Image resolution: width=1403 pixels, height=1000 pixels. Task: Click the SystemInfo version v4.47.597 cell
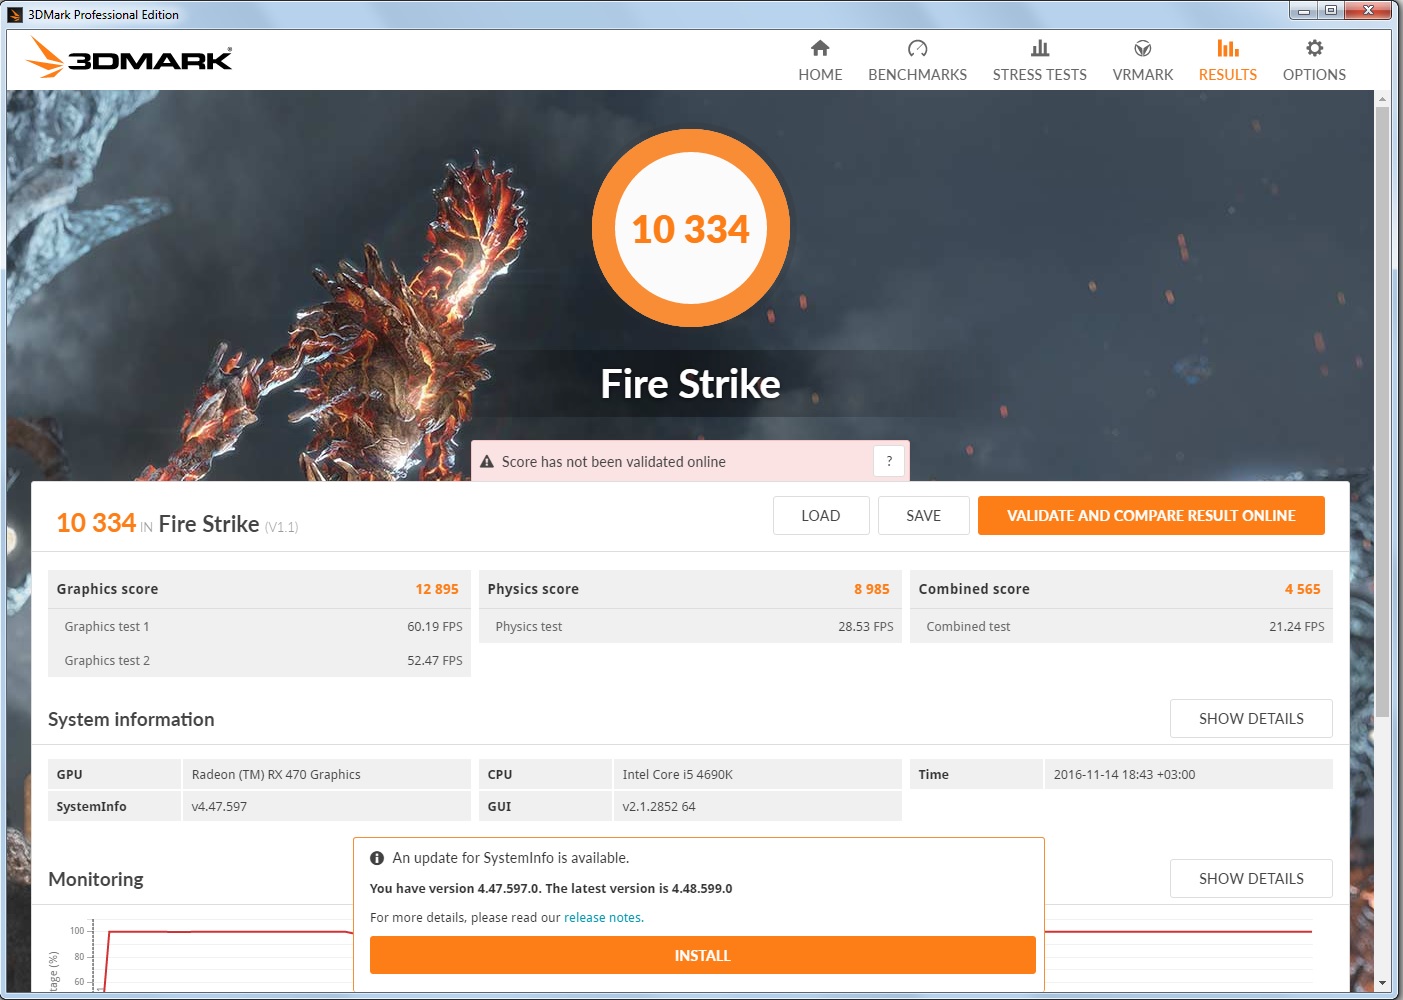point(326,806)
